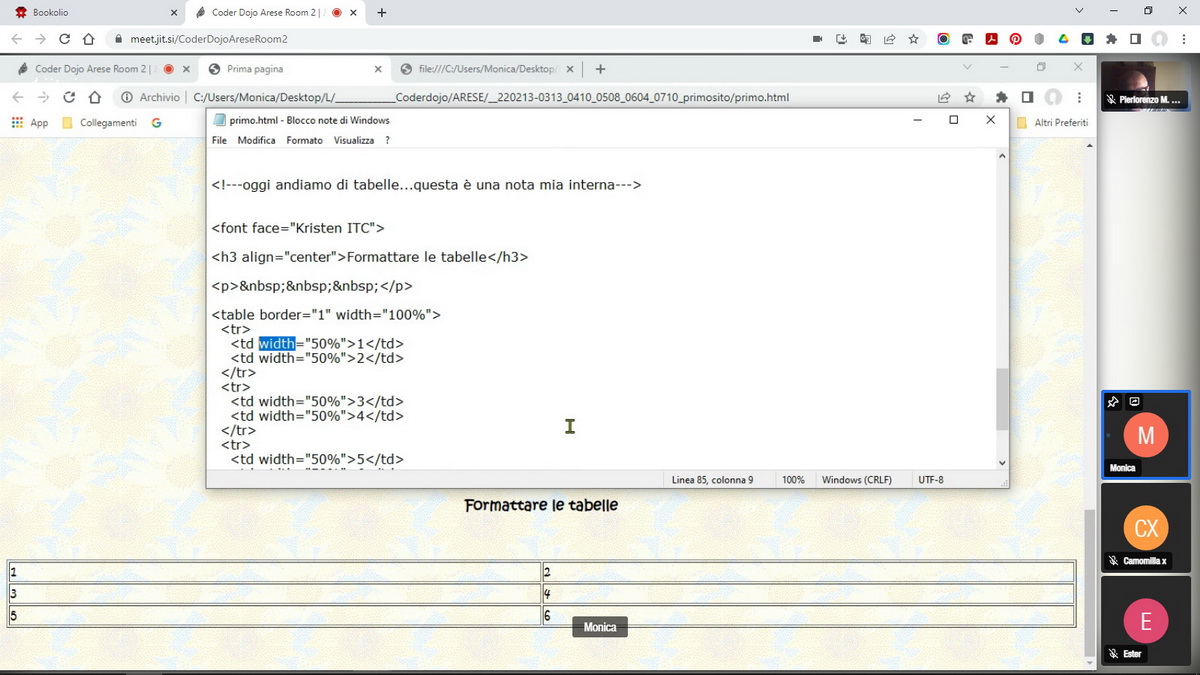Click table cell containing 5

tap(275, 615)
